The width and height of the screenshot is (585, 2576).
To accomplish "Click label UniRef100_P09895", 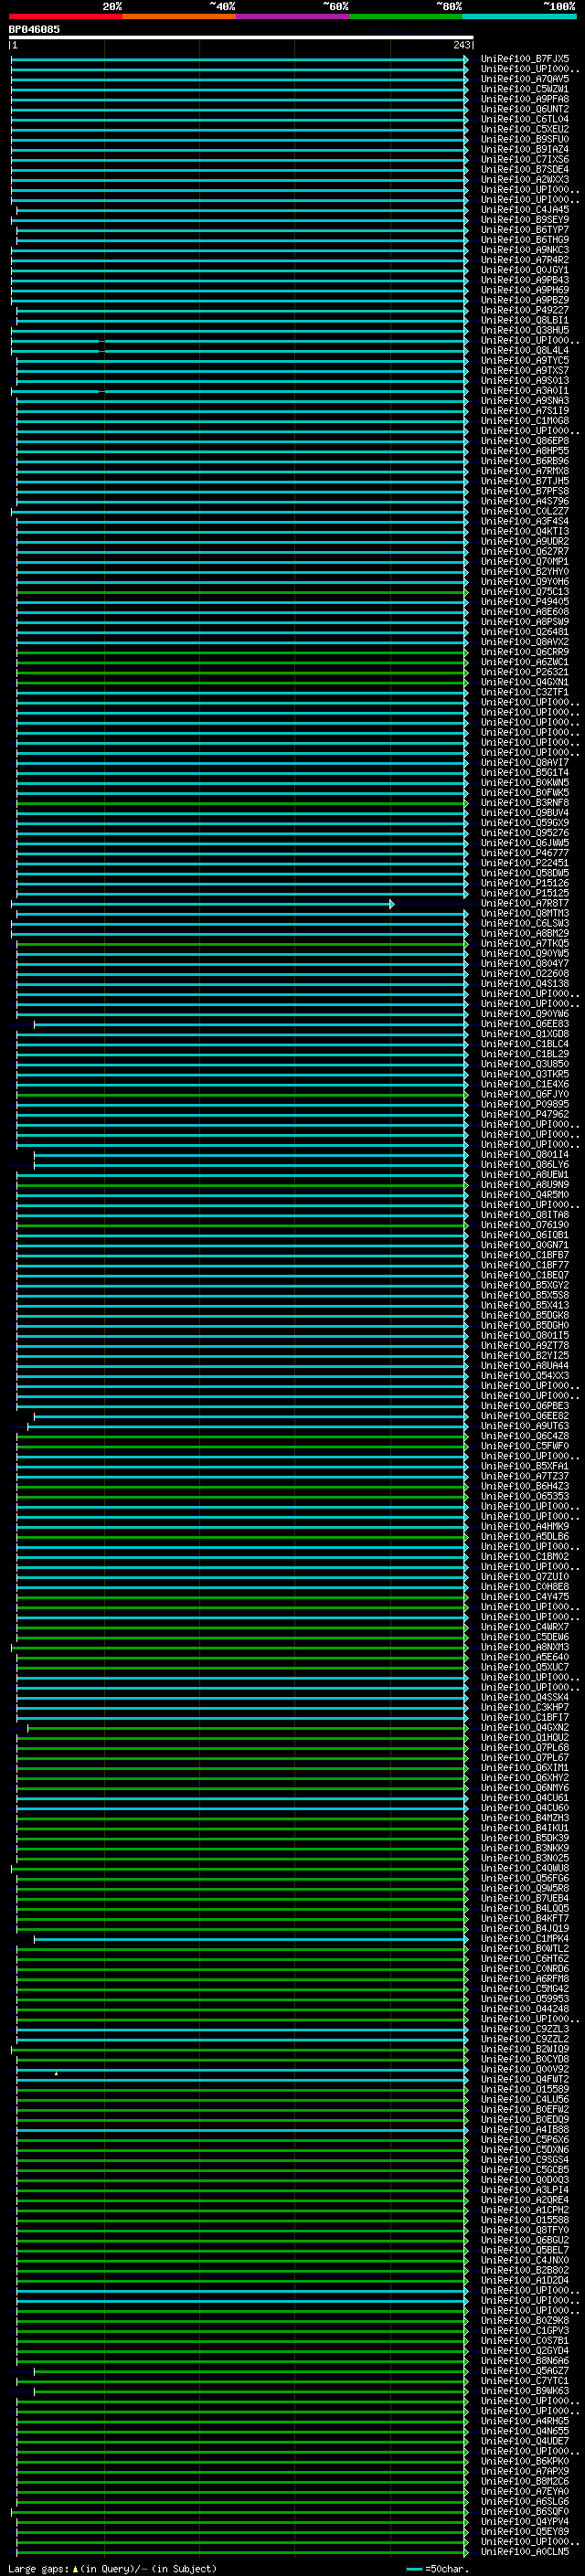I will (x=525, y=1105).
